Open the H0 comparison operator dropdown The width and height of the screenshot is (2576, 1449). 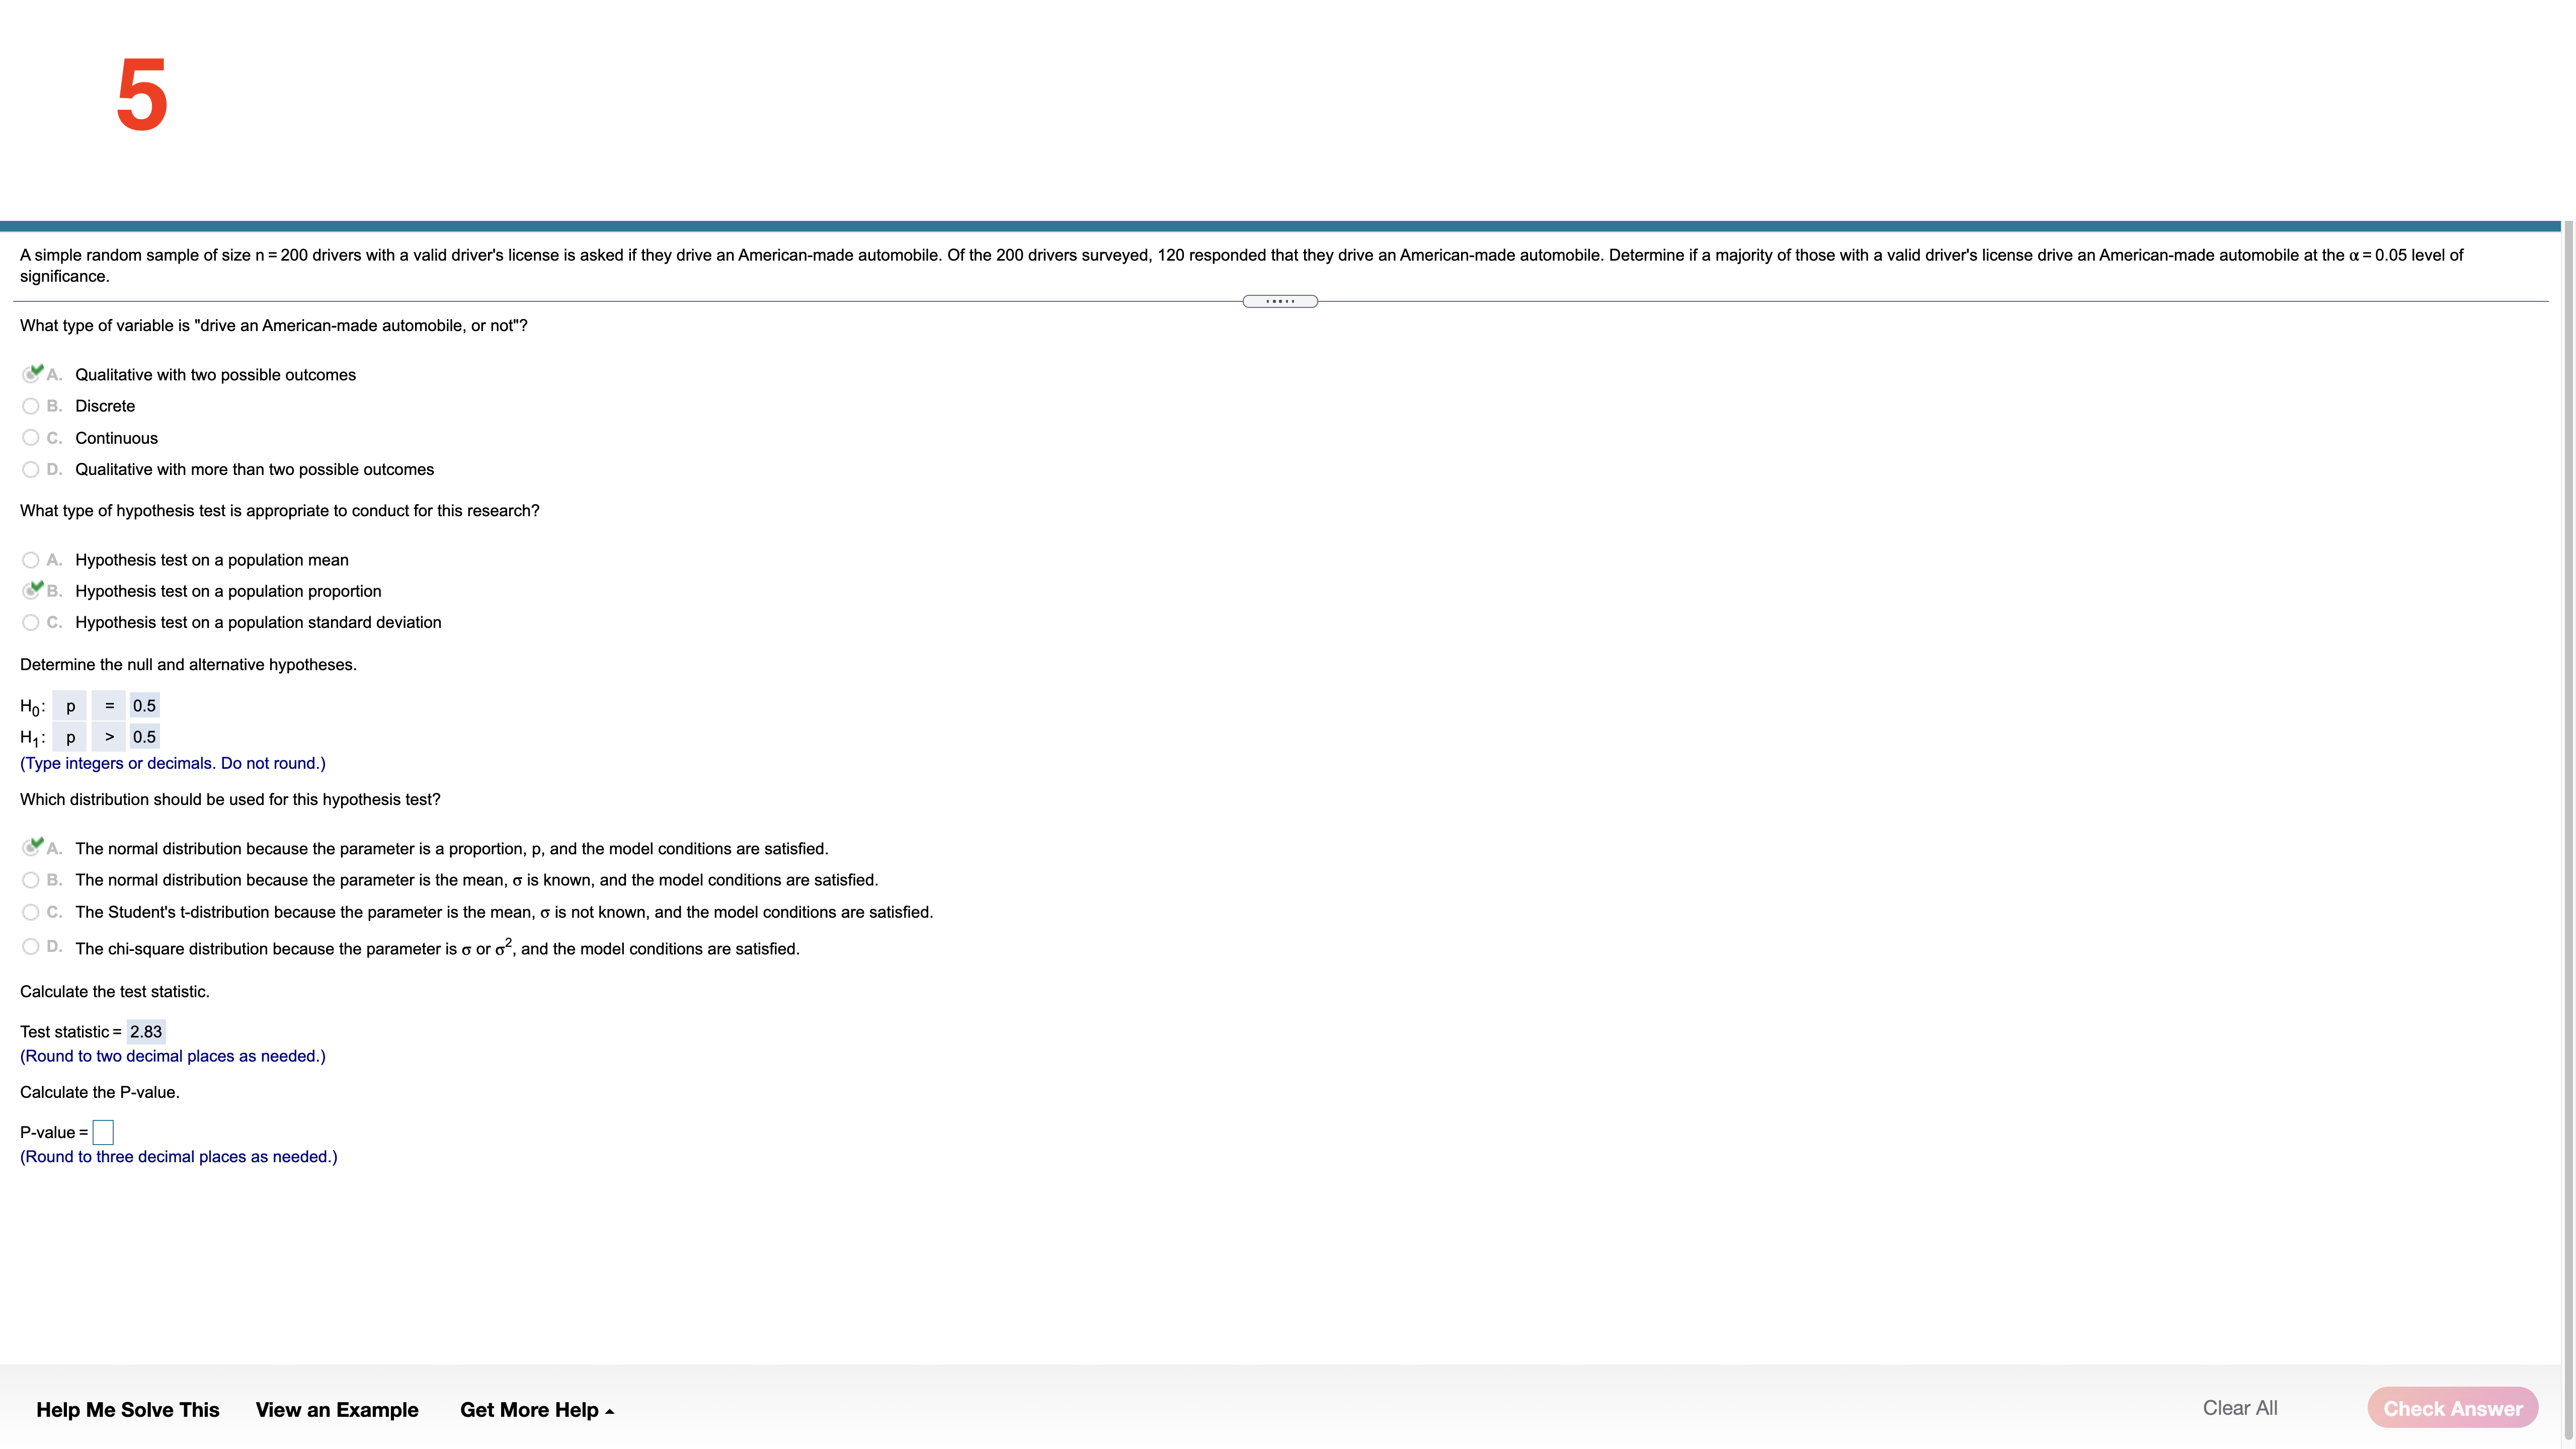point(109,706)
